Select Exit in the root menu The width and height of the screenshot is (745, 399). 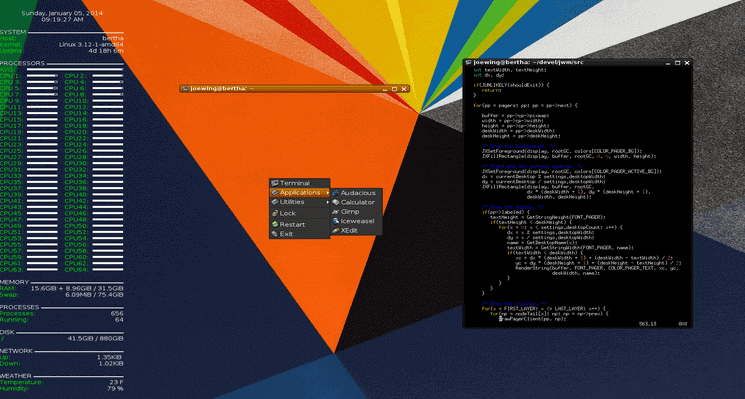coord(299,234)
